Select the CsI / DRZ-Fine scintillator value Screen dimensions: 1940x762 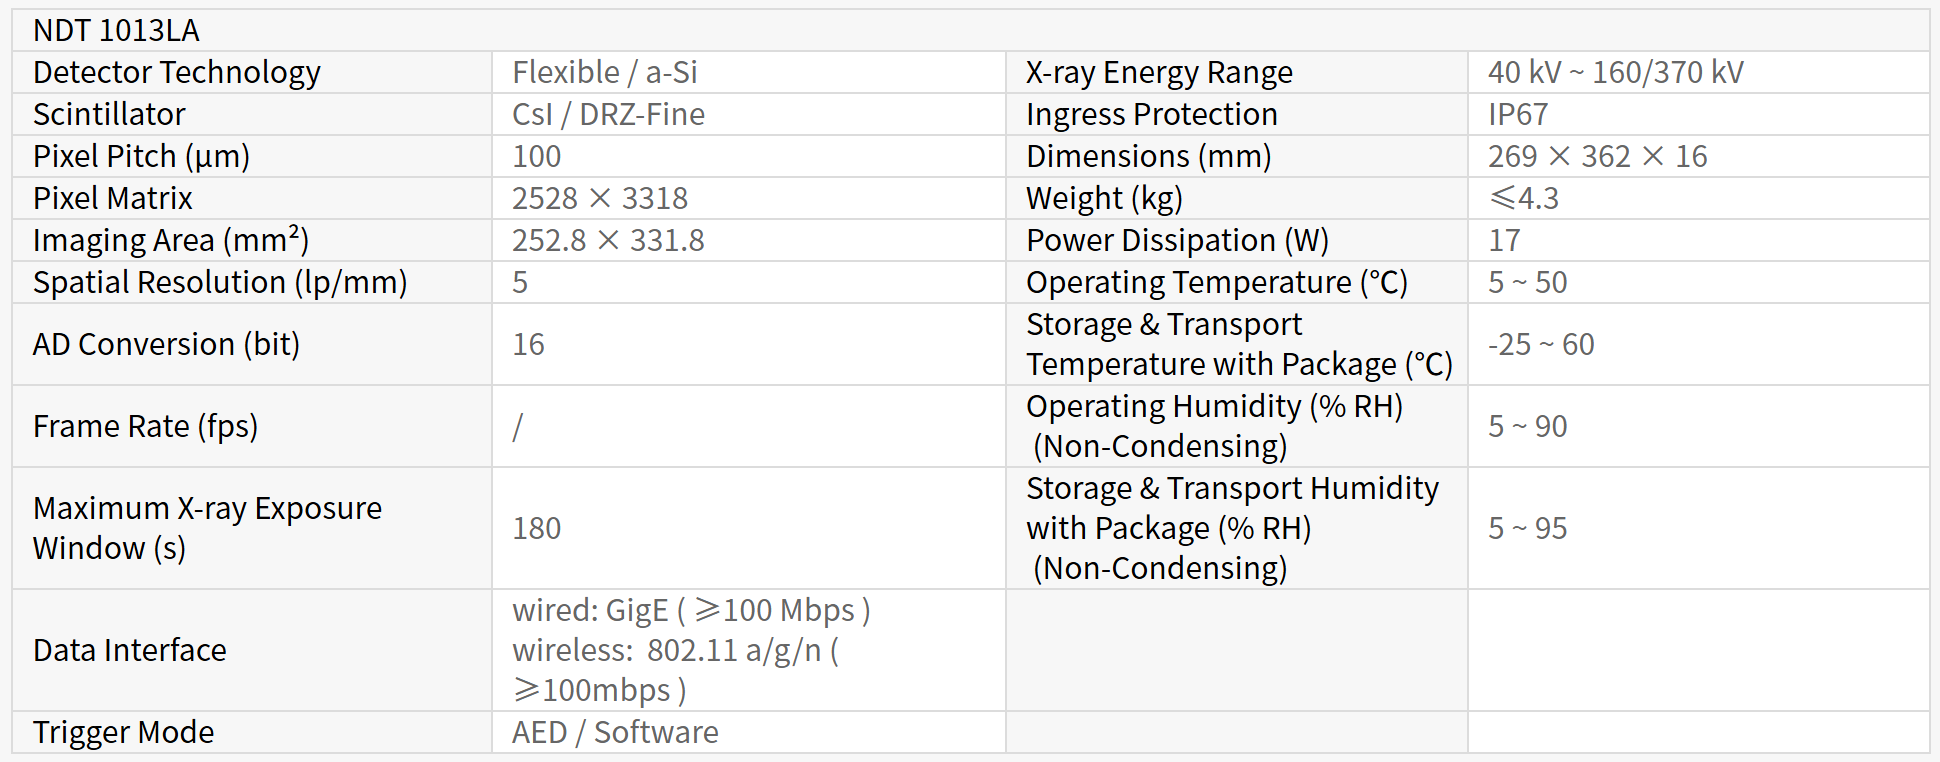608,115
